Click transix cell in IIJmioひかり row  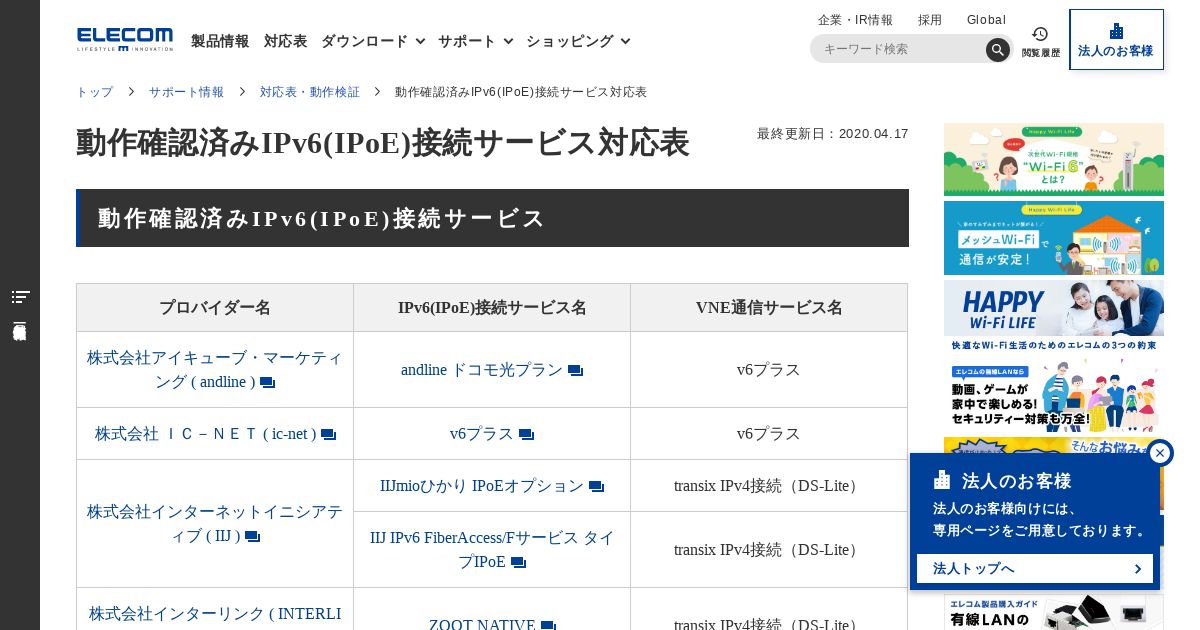[x=769, y=486]
